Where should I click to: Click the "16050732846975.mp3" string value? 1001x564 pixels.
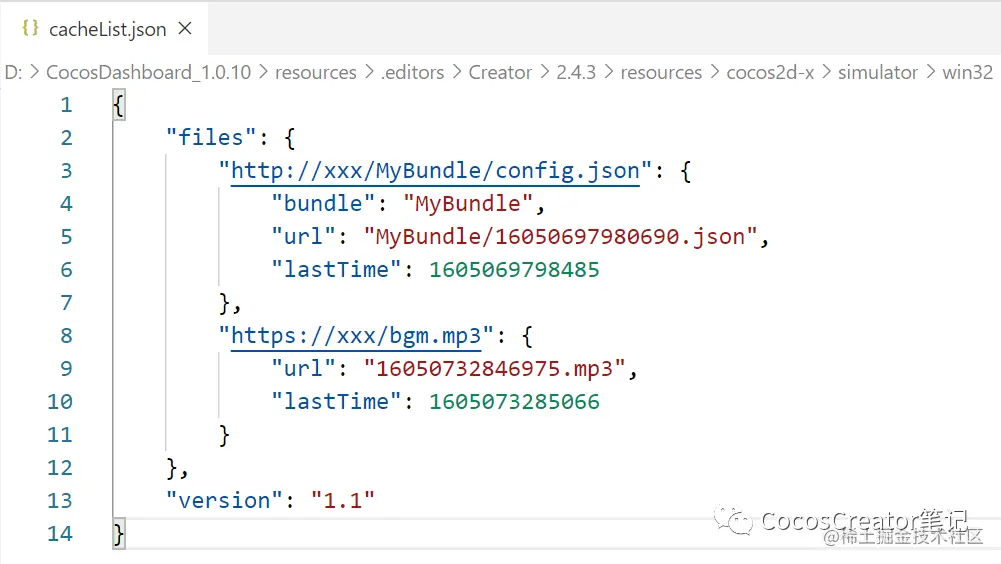(494, 369)
